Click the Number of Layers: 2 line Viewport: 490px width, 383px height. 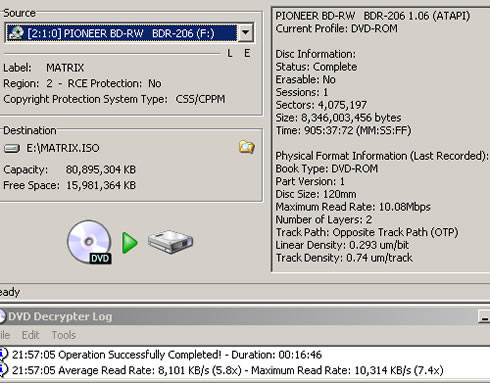tap(324, 219)
